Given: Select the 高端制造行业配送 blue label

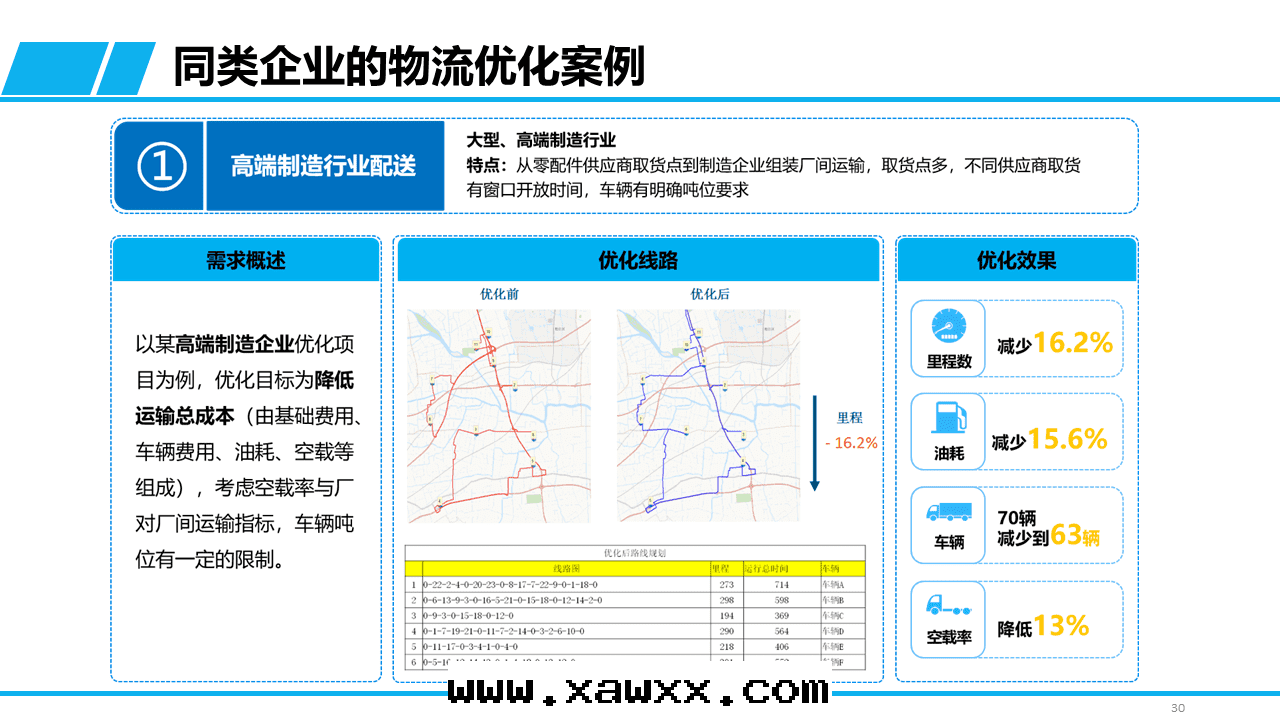Looking at the screenshot, I should tap(324, 166).
